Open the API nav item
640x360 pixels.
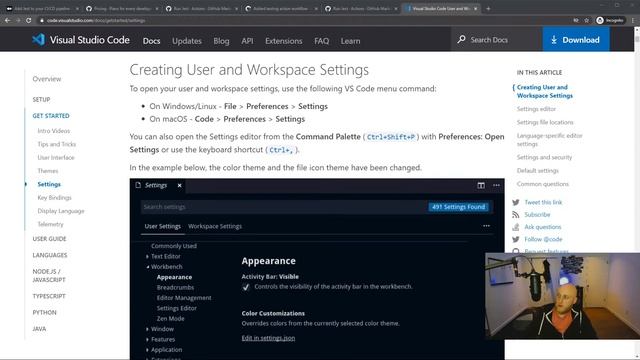click(247, 41)
